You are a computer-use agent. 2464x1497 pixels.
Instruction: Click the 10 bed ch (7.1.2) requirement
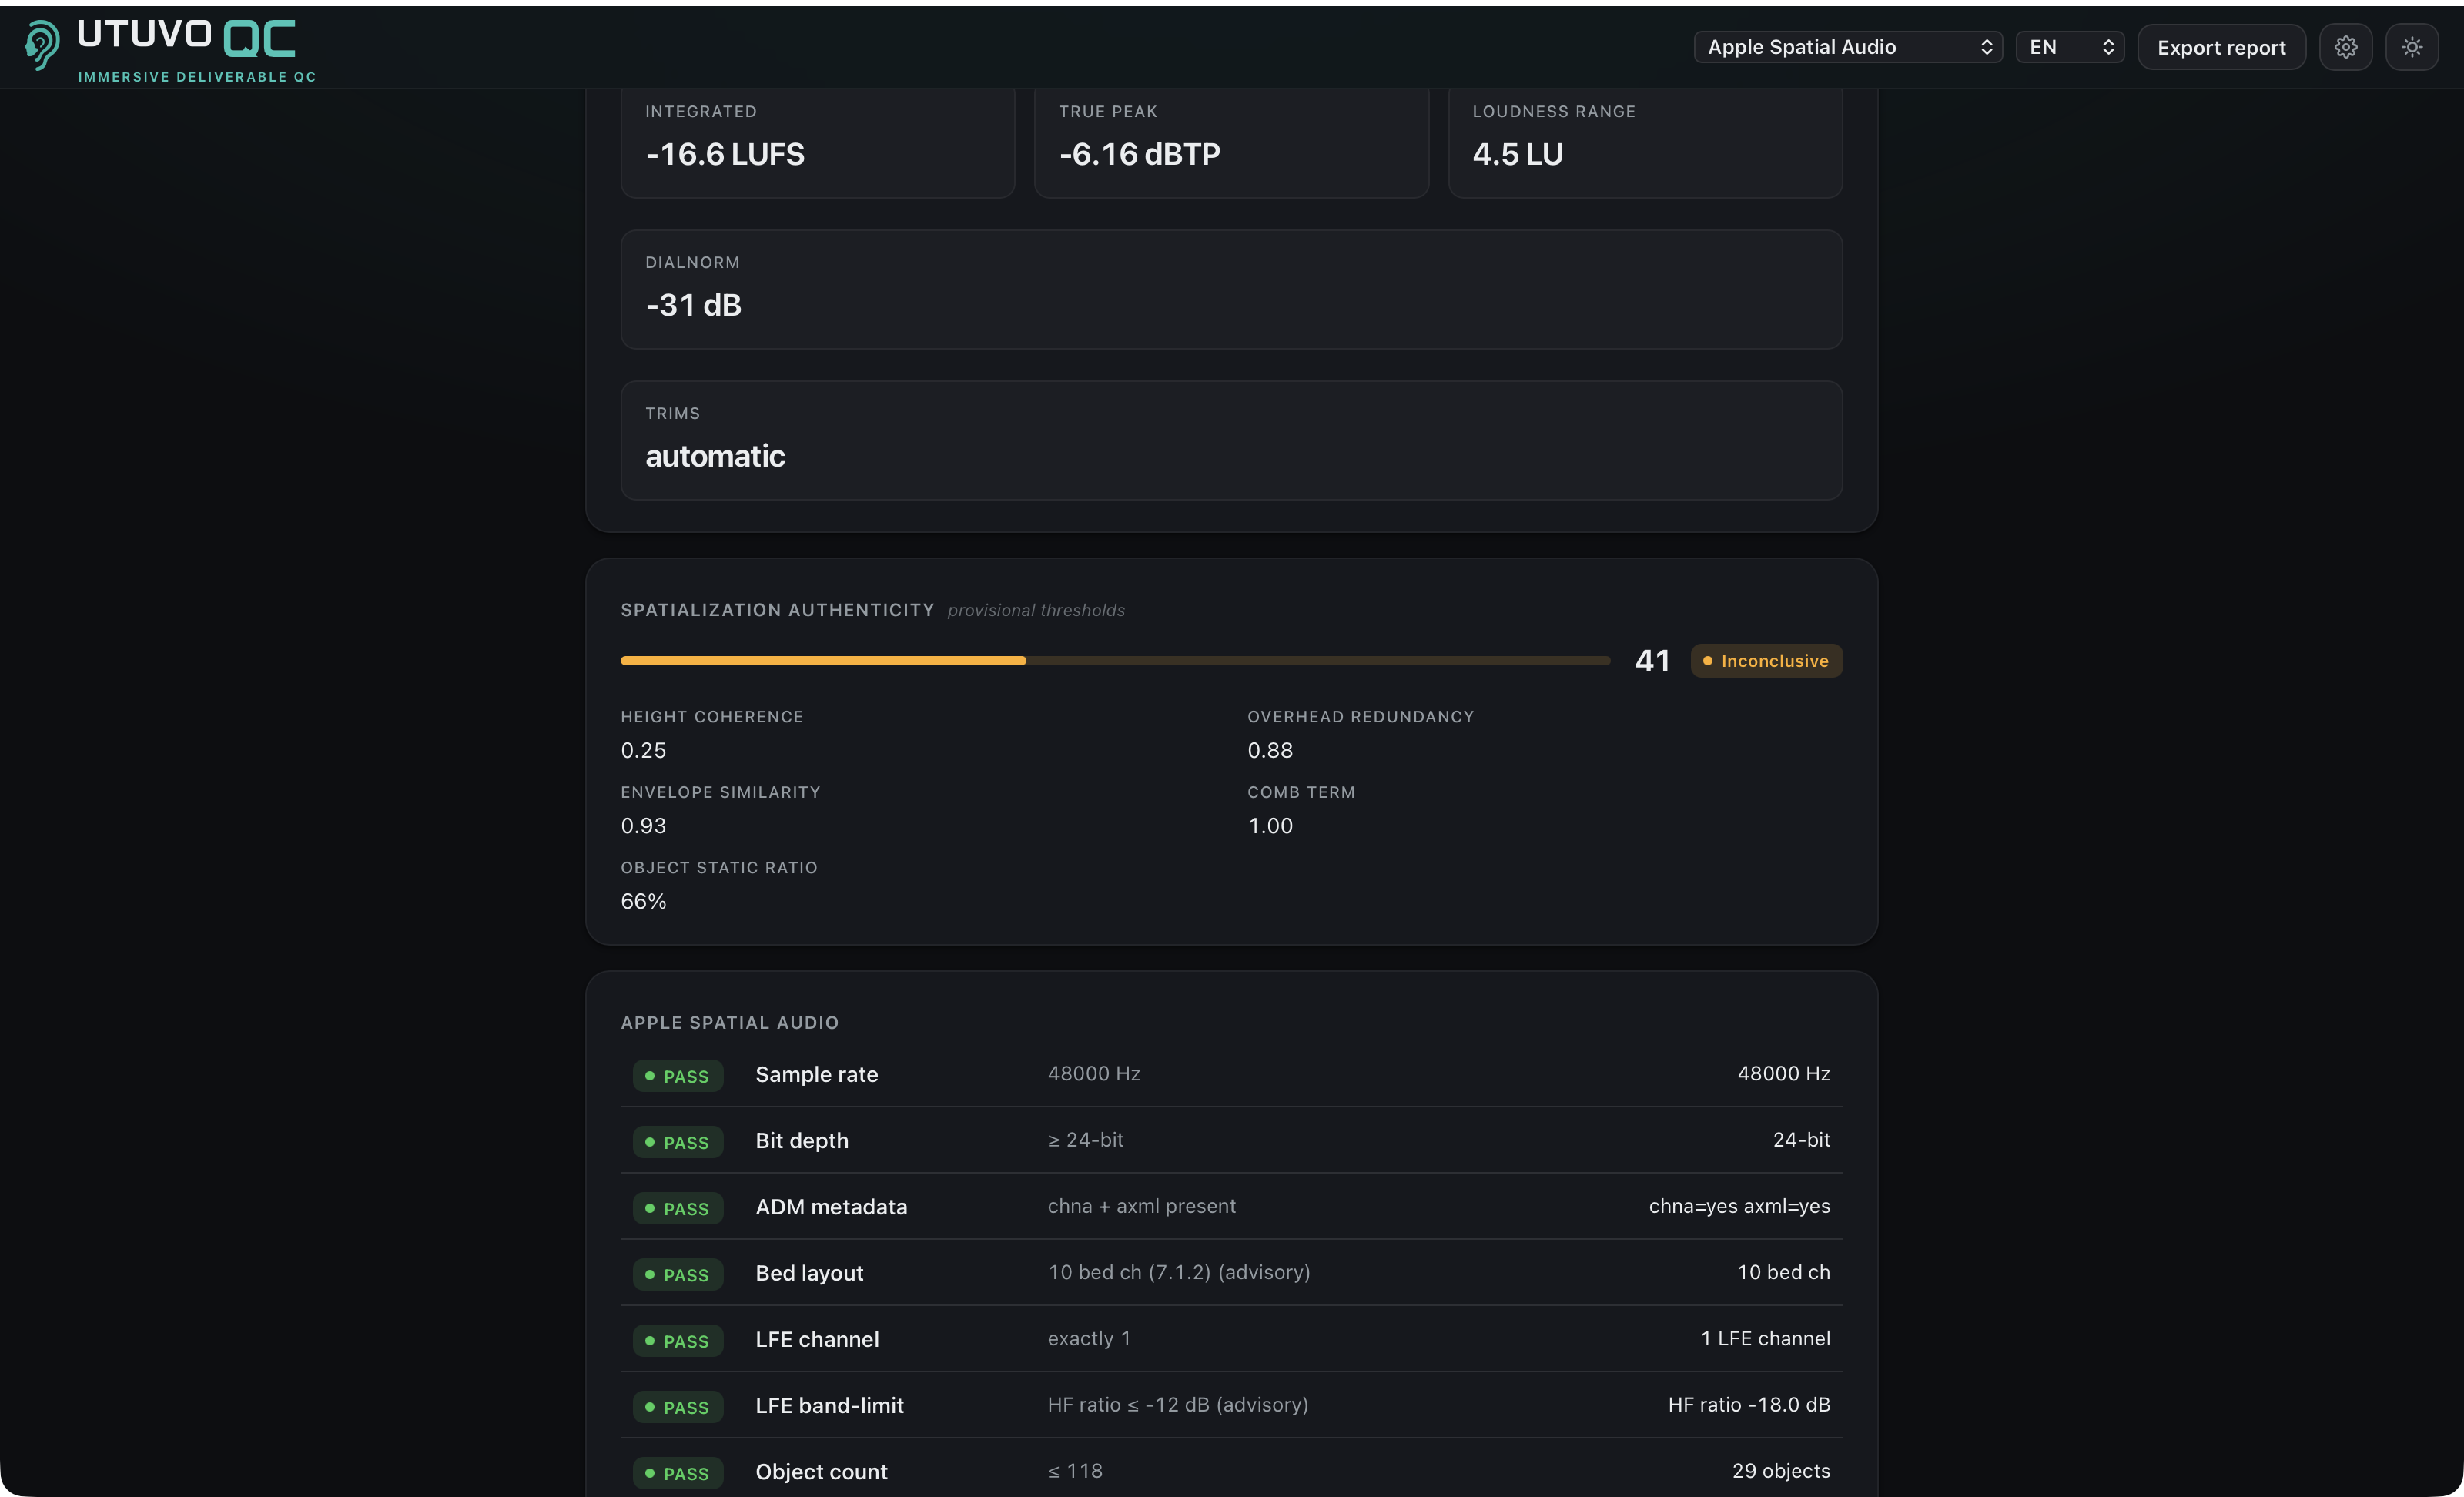(x=1178, y=1272)
